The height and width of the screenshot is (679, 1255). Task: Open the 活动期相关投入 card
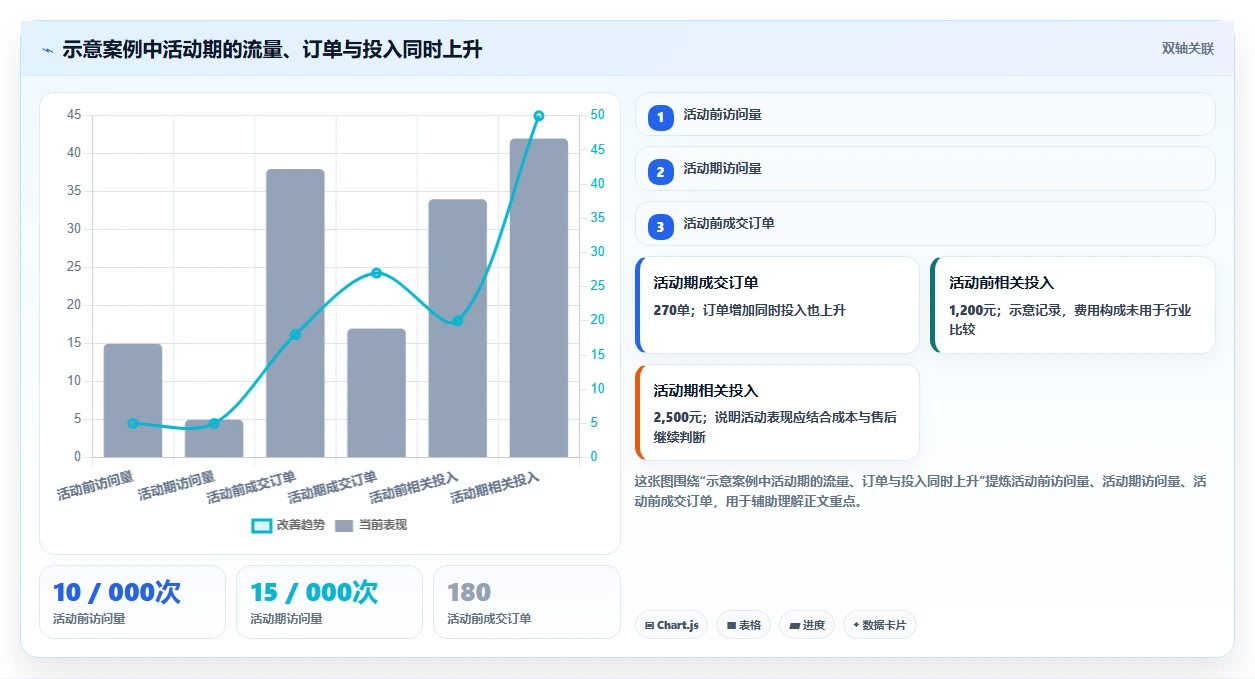point(777,413)
